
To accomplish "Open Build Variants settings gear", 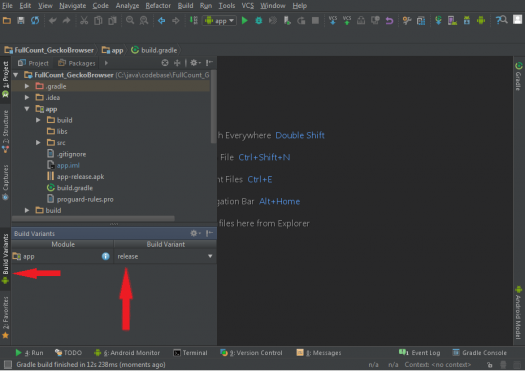I will click(195, 233).
